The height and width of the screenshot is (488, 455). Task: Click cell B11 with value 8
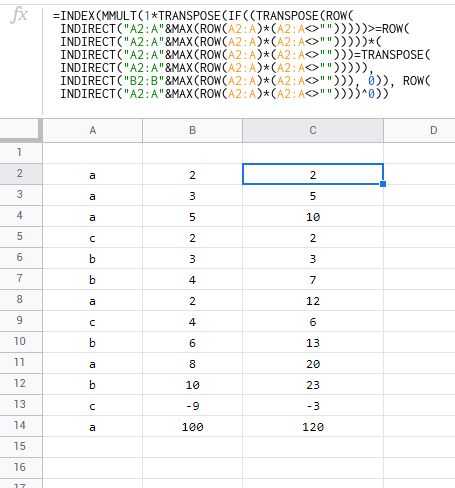[x=192, y=363]
